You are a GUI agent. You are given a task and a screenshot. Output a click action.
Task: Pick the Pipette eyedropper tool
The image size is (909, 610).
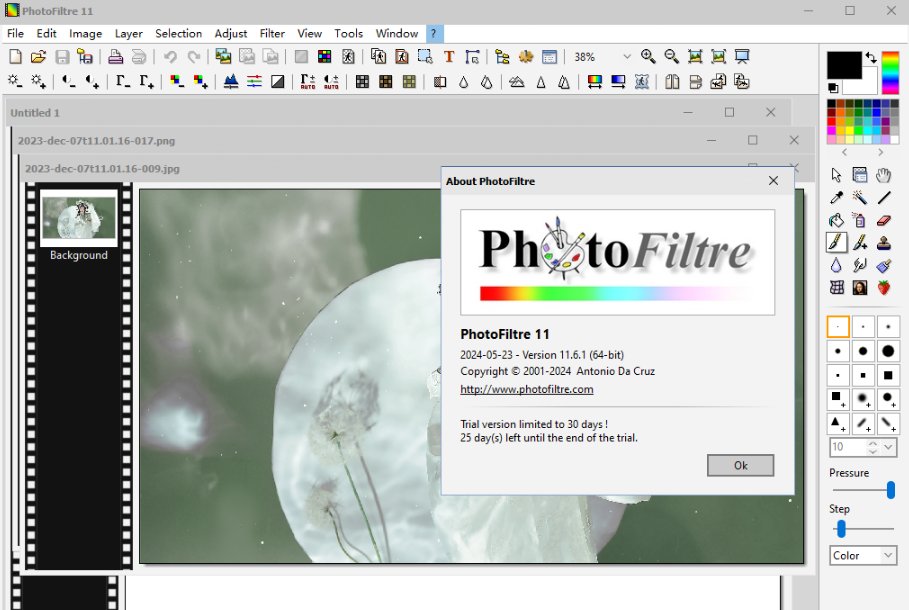[837, 198]
